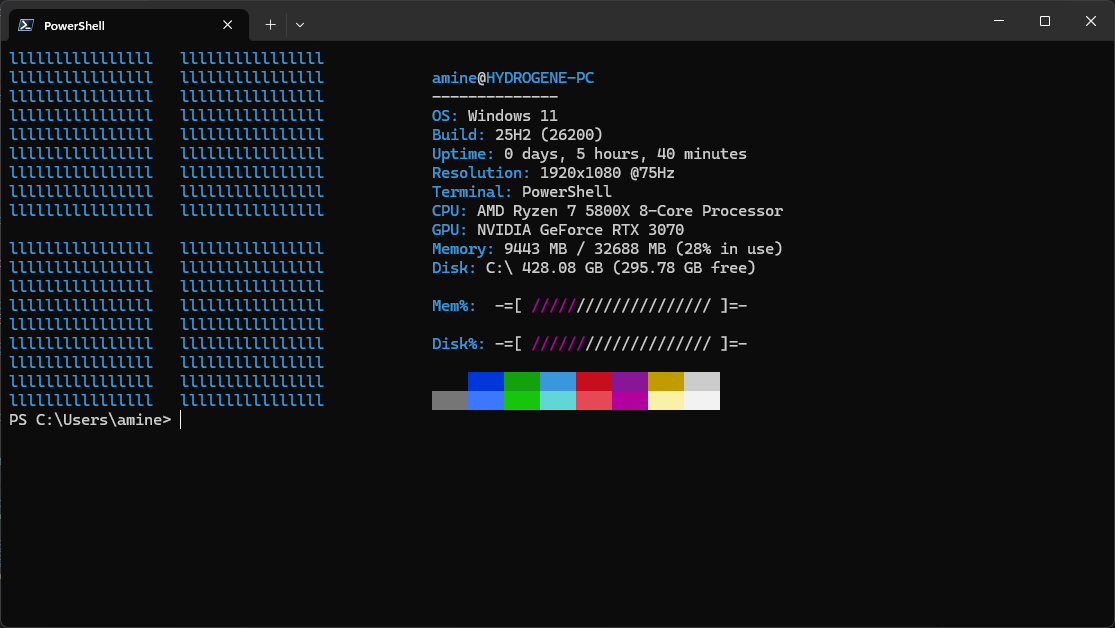Click the 'CPU: AMD Ryzen 7 5800X' line
The width and height of the screenshot is (1115, 628).
(607, 211)
